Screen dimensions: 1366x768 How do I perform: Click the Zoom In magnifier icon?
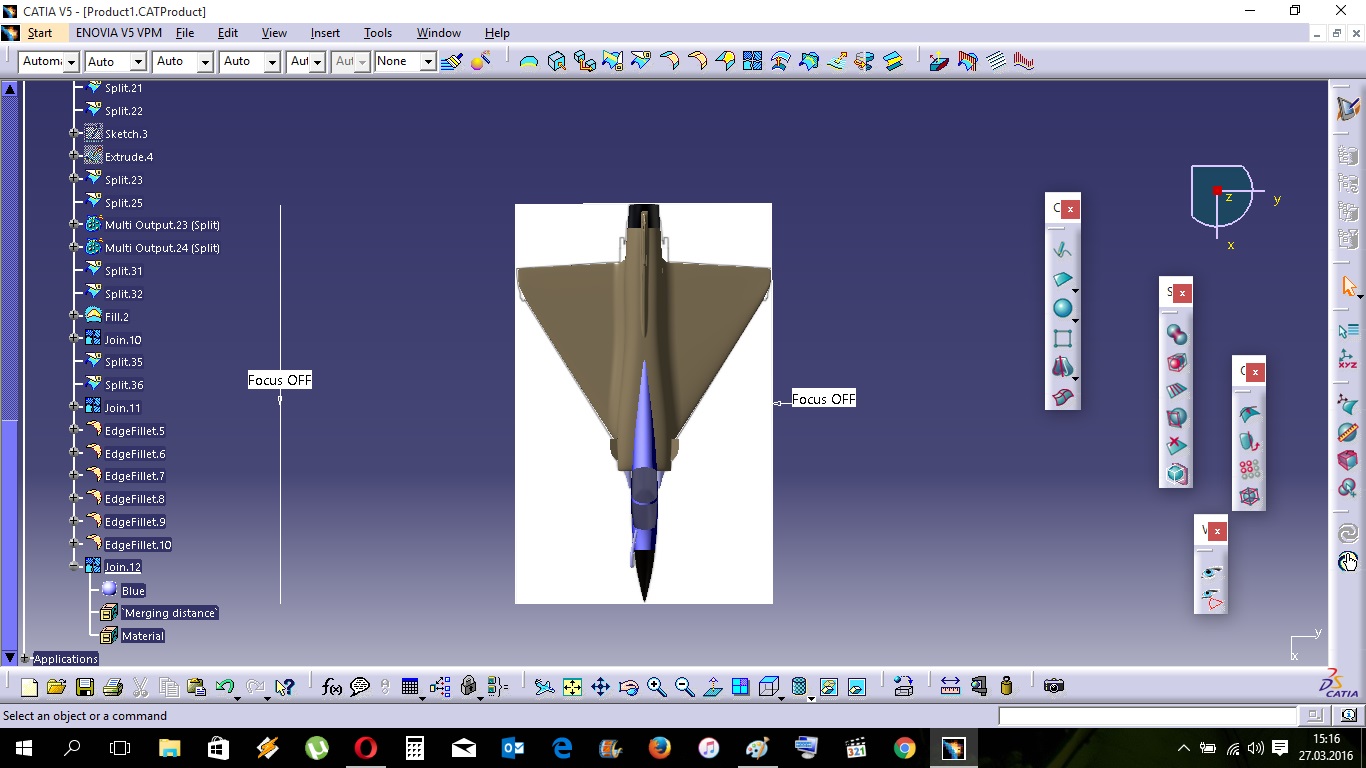point(656,687)
